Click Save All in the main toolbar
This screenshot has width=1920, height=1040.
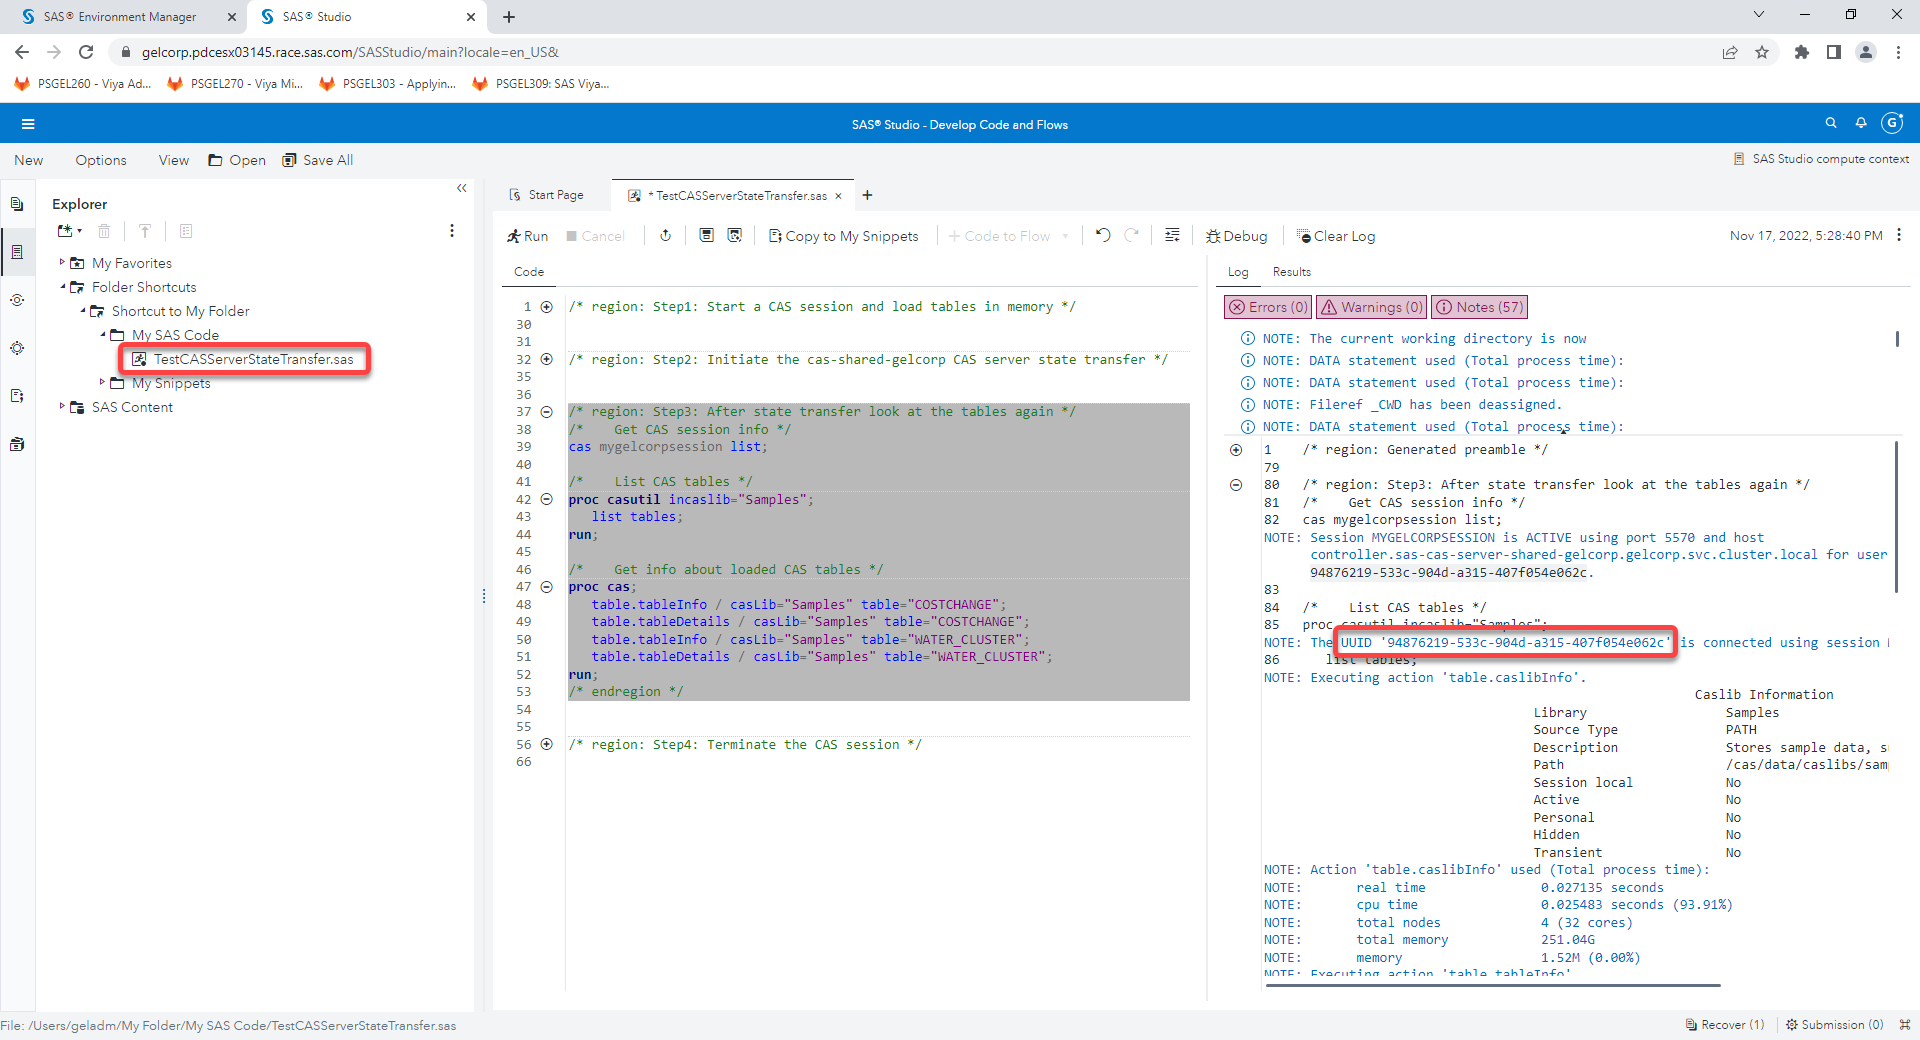318,160
